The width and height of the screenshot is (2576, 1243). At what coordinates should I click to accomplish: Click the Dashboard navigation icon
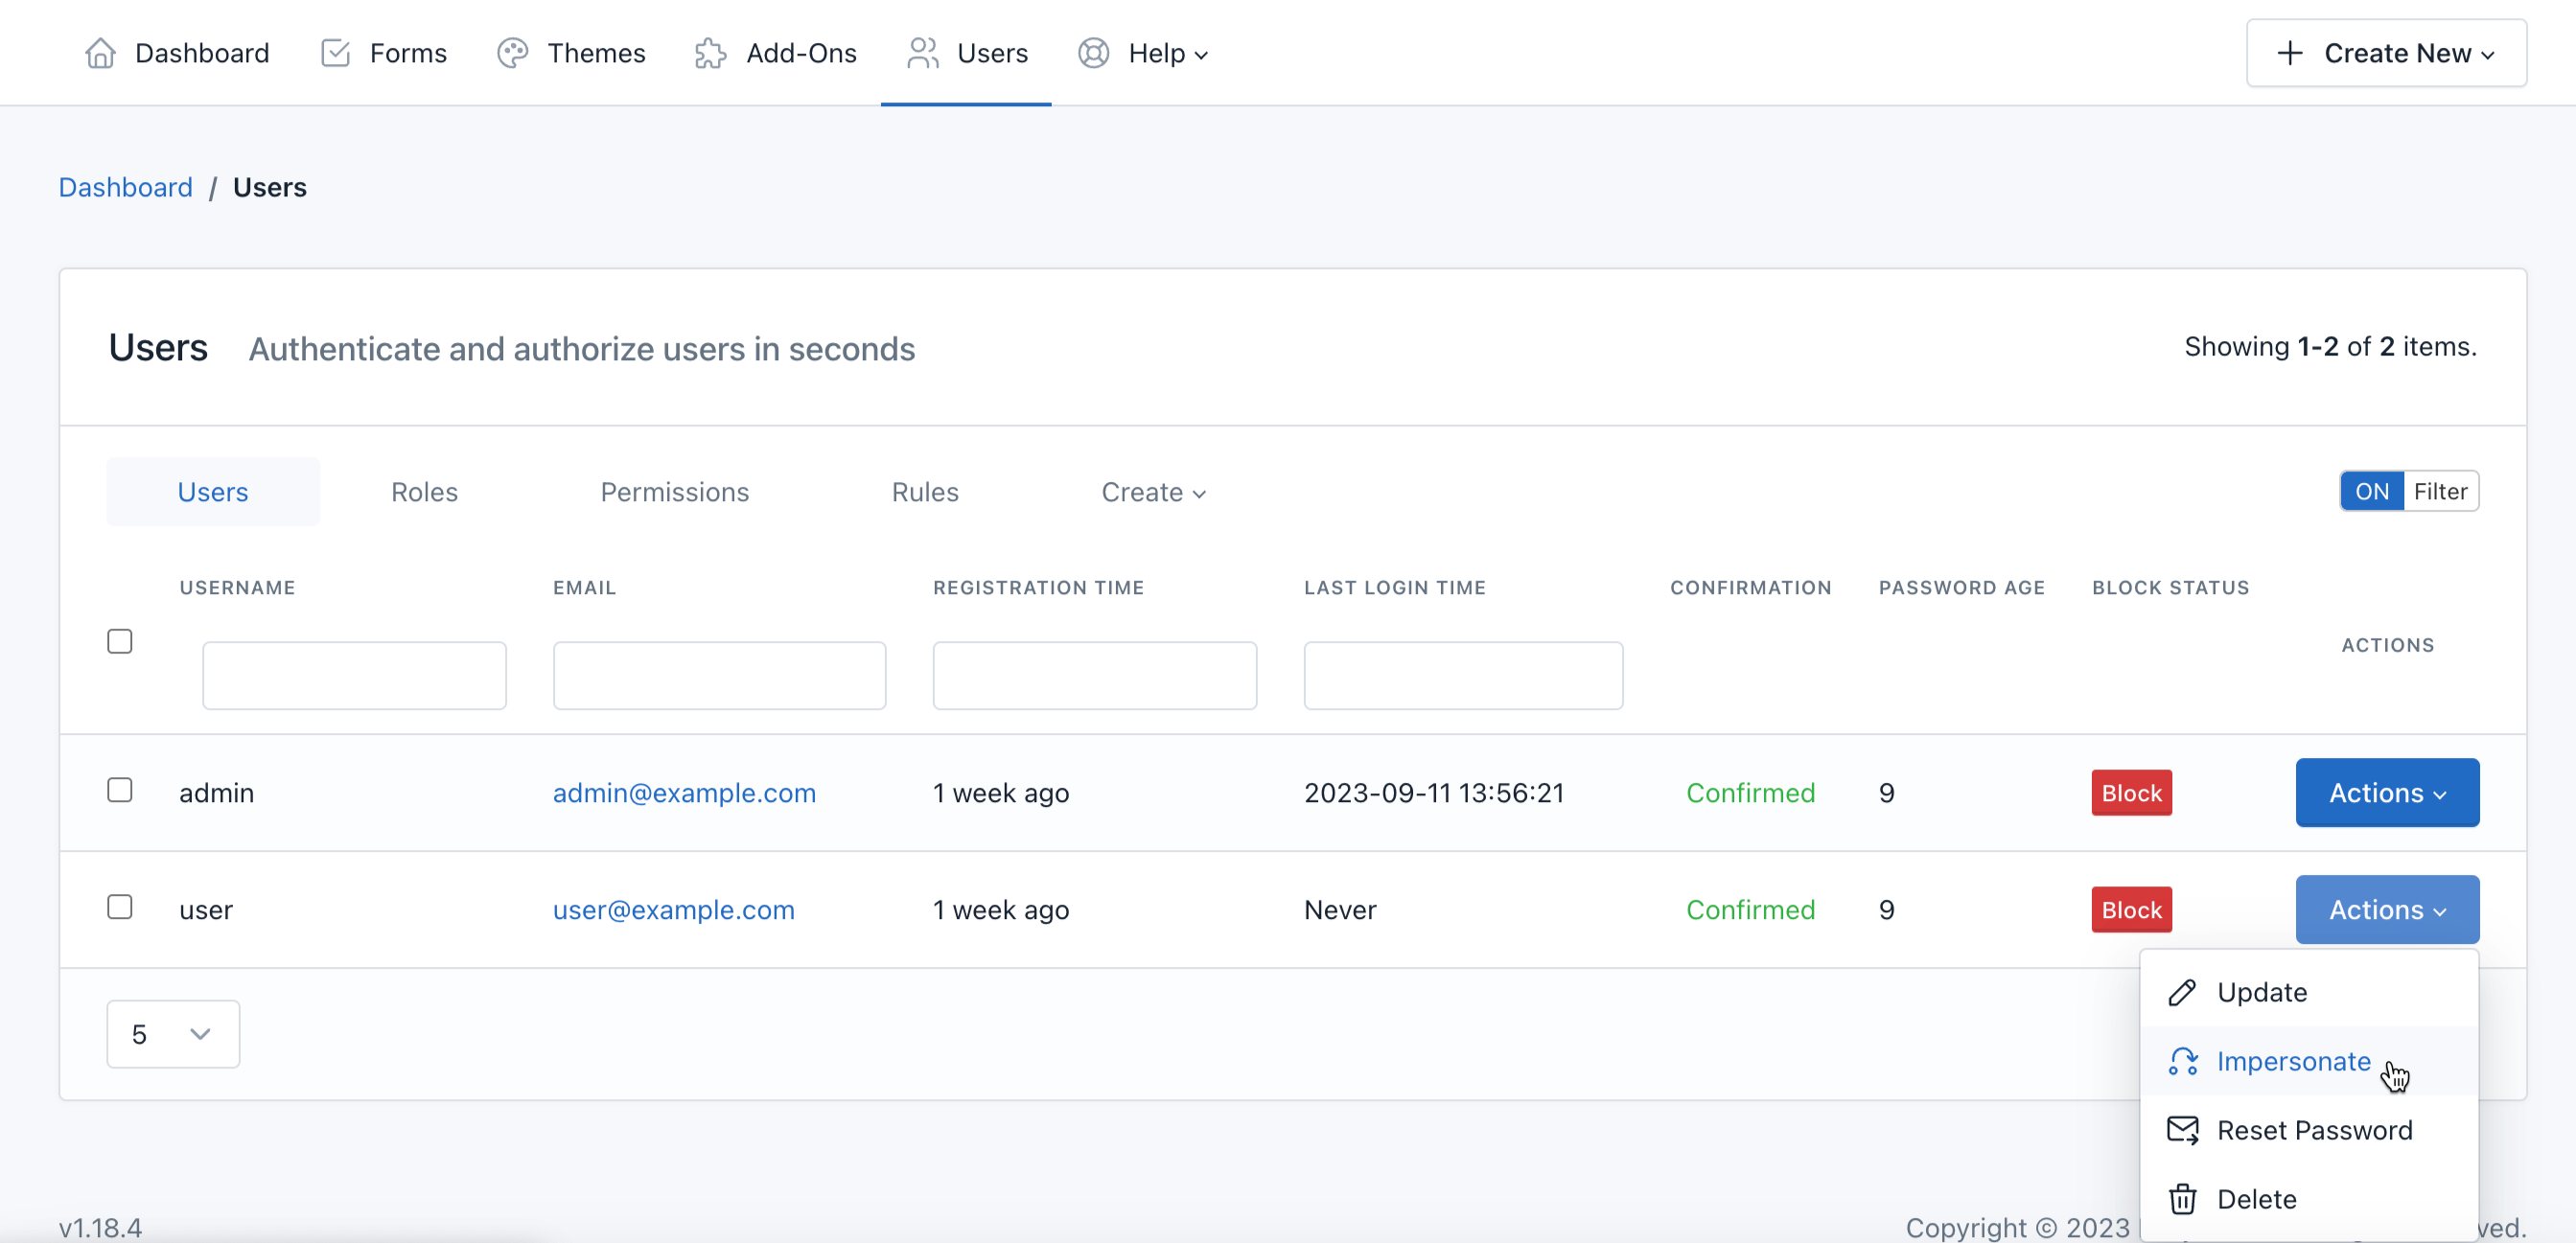click(x=101, y=51)
